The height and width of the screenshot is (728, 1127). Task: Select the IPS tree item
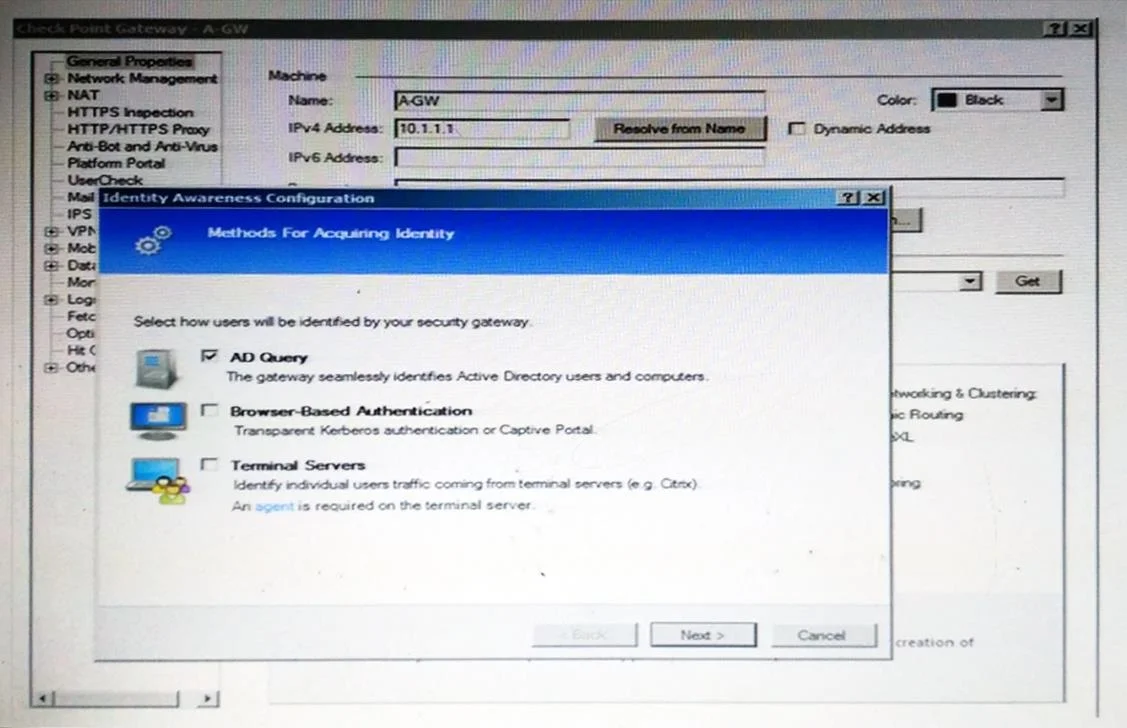tap(79, 214)
